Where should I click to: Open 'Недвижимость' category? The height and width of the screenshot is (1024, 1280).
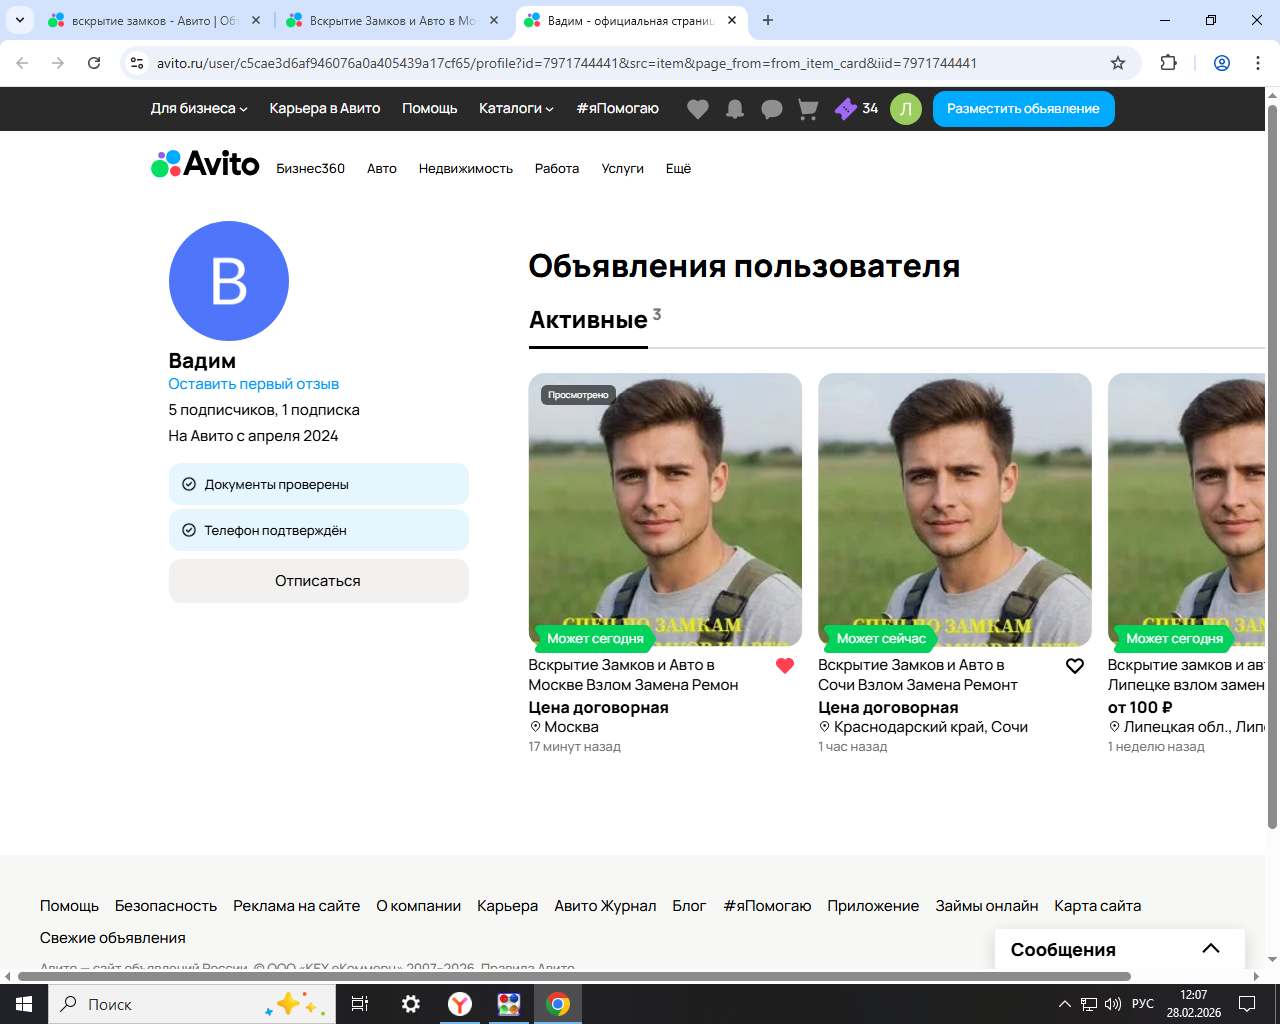[466, 169]
